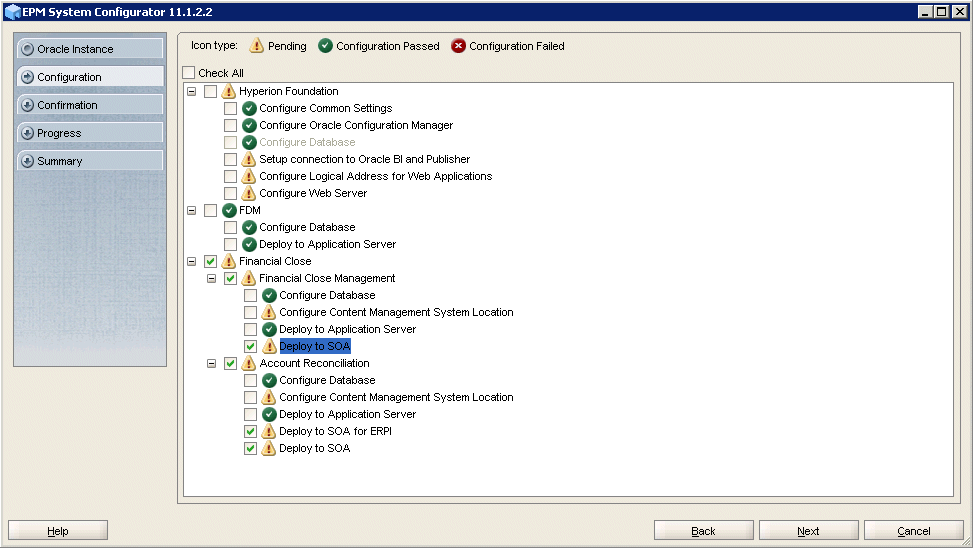973x548 pixels.
Task: Click the Configuration Failed legend icon
Action: point(458,46)
